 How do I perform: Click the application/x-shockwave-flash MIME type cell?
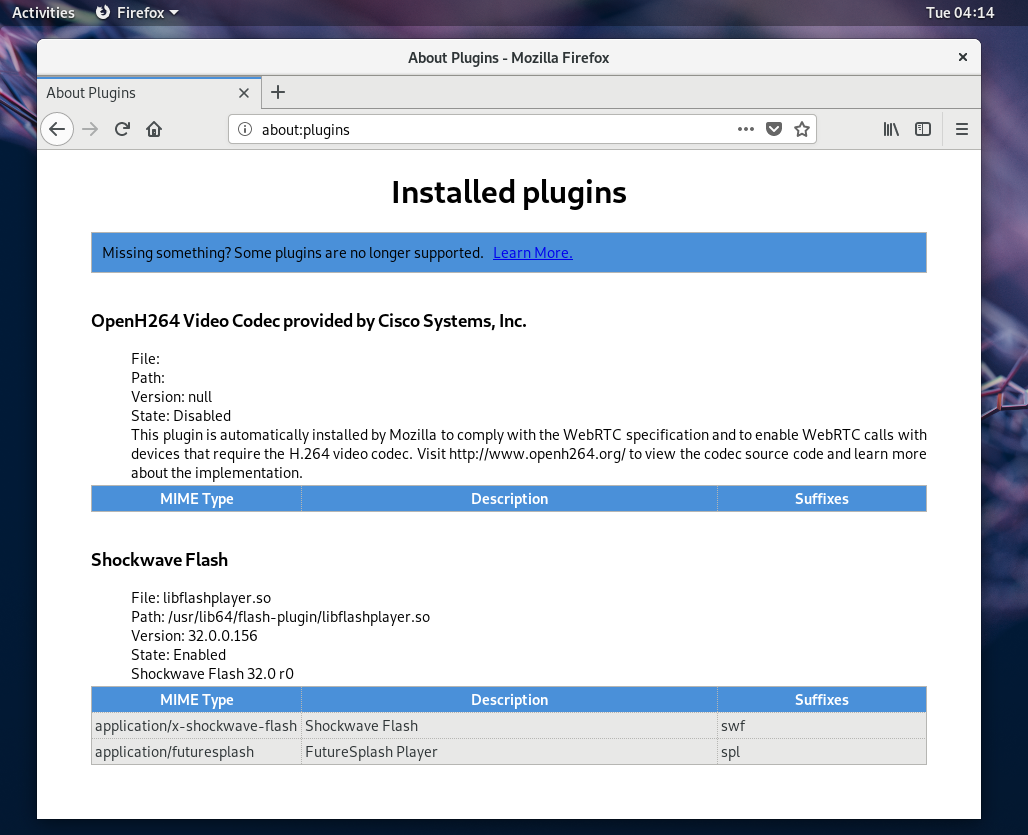[x=196, y=726]
